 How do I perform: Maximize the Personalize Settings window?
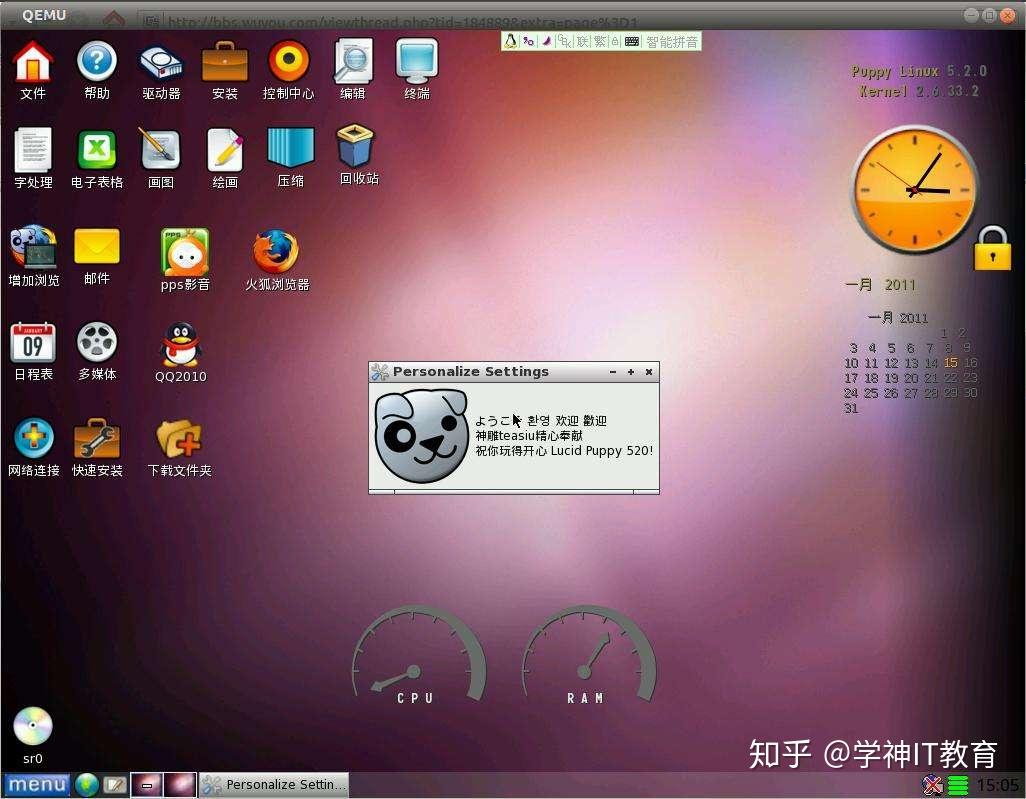[631, 372]
